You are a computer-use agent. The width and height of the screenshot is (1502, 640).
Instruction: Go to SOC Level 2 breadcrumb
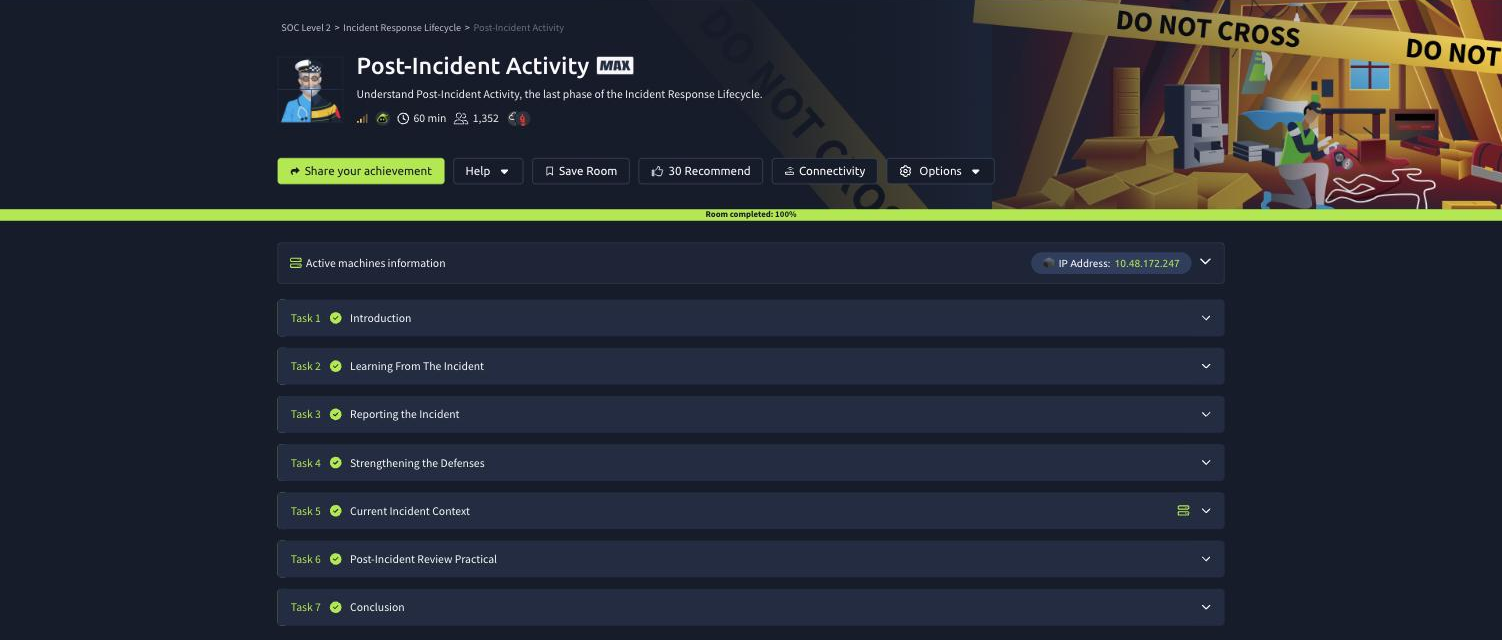(x=306, y=28)
